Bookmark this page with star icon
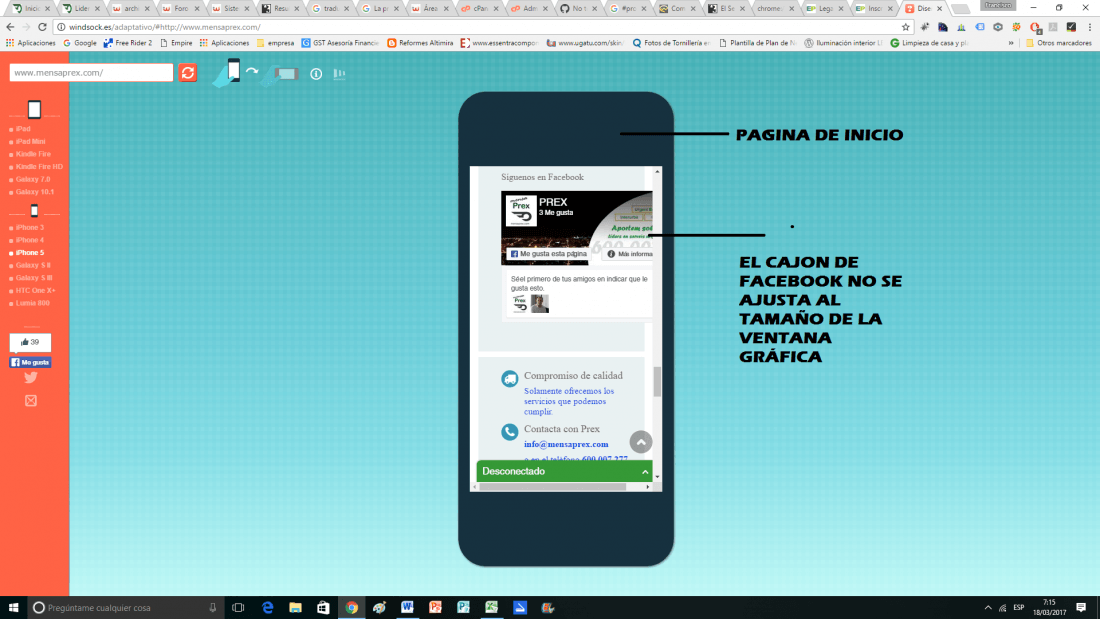1100x619 pixels. (x=906, y=27)
